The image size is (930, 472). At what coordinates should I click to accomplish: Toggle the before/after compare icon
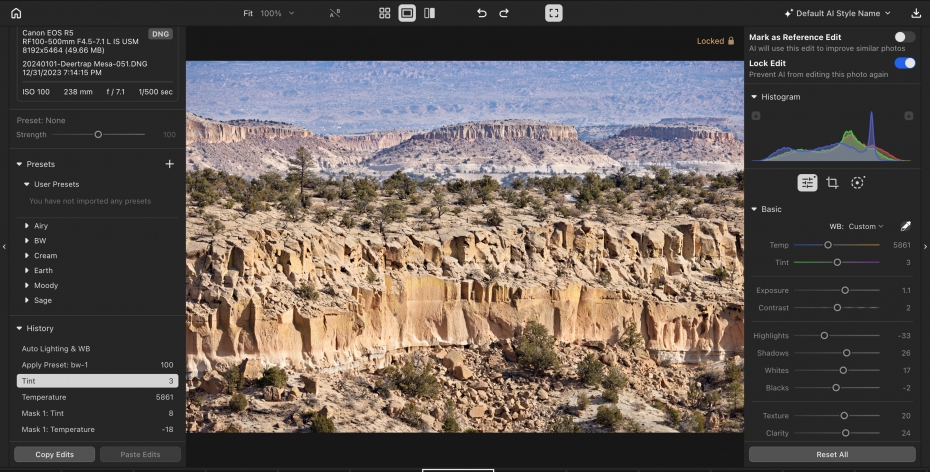pyautogui.click(x=335, y=13)
